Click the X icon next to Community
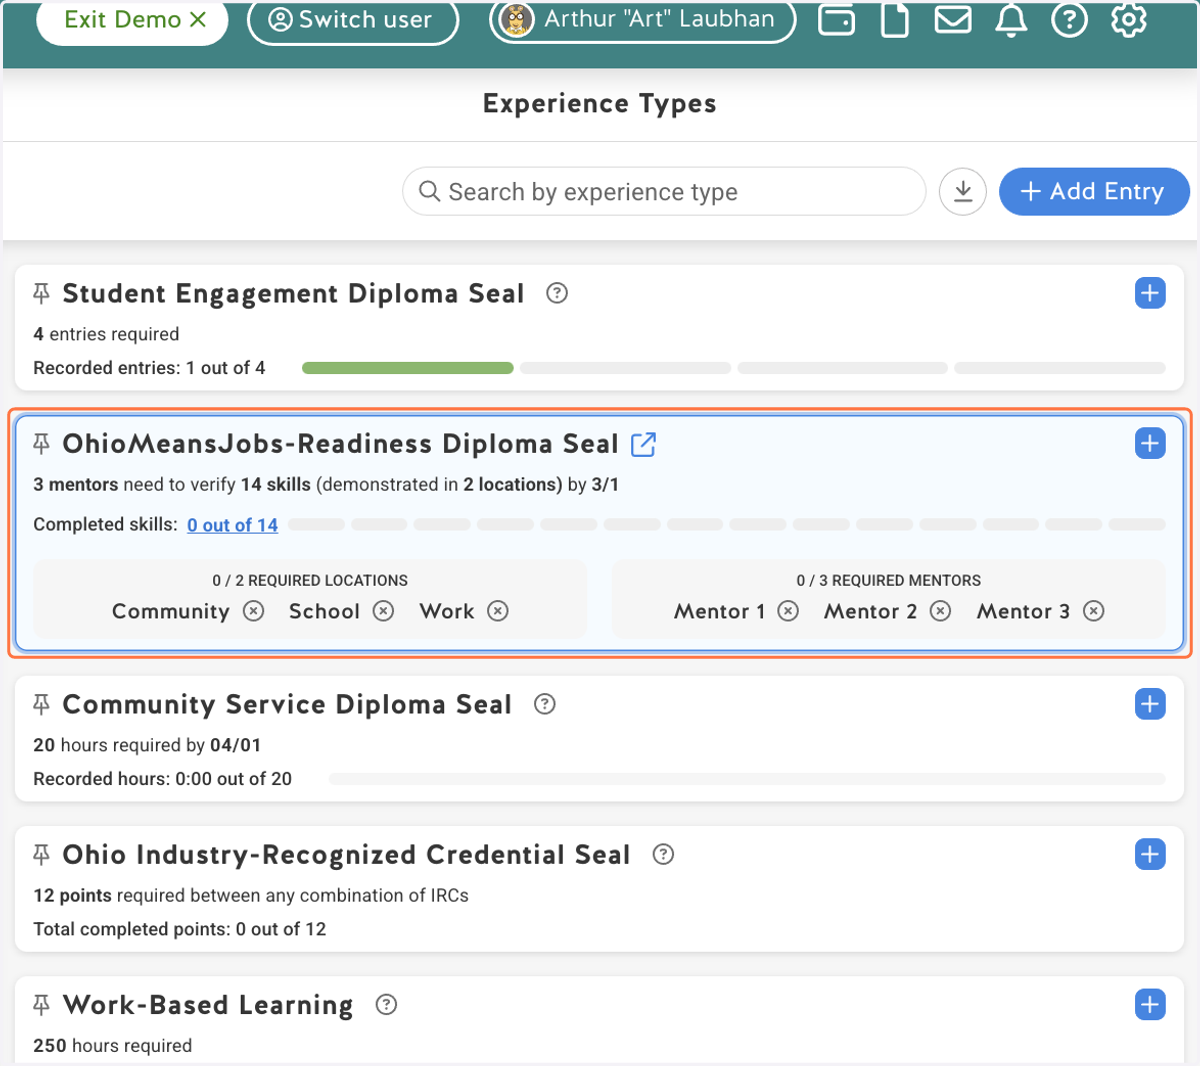This screenshot has height=1066, width=1200. [254, 611]
